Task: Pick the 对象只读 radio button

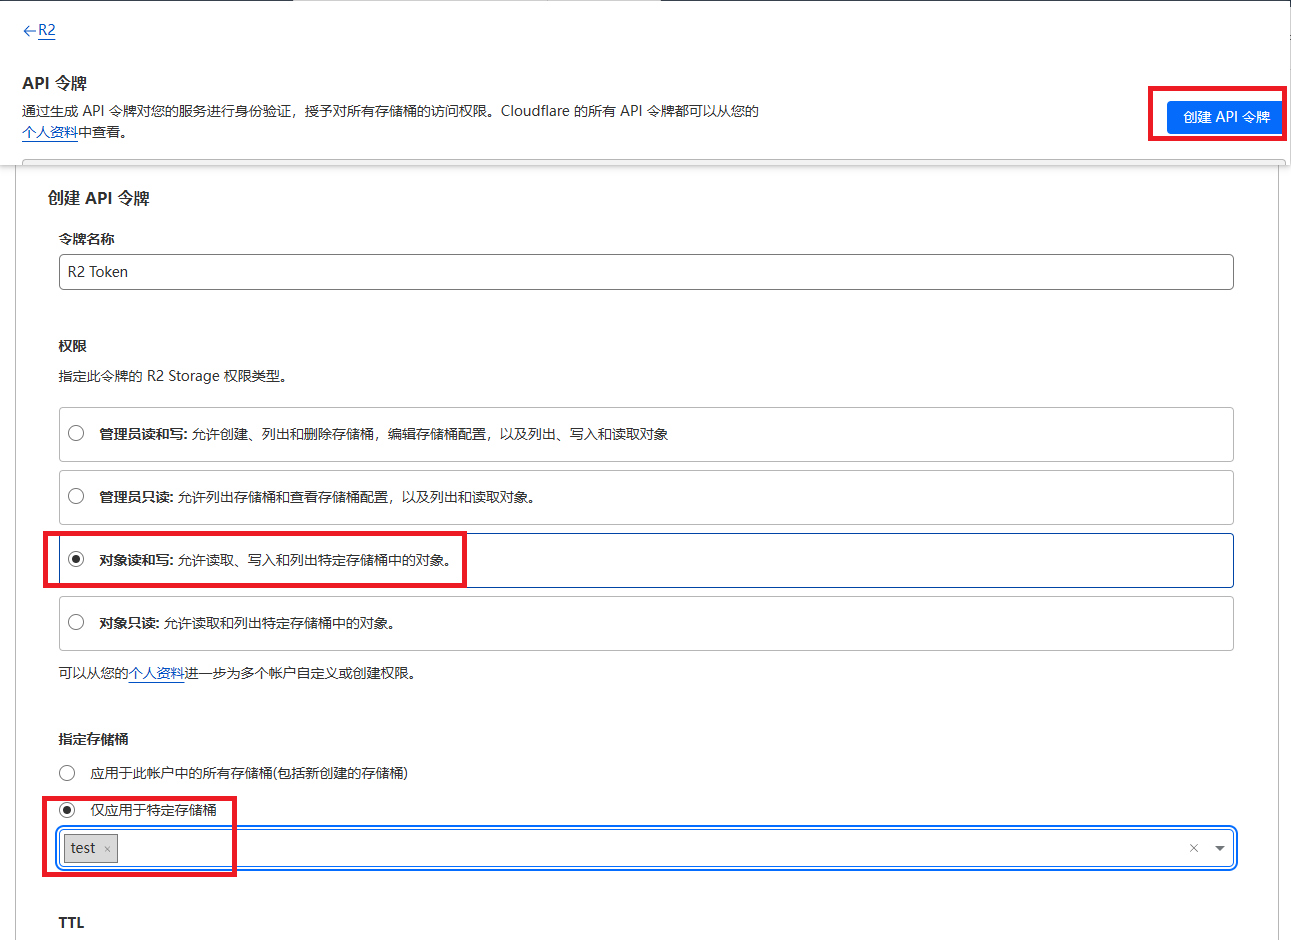Action: [x=76, y=622]
